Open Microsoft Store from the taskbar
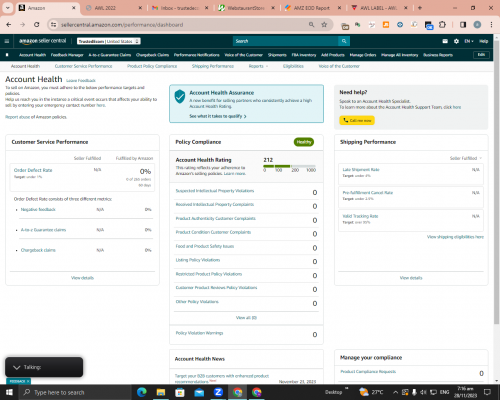Viewport: 500px width, 400px height. 180,392
